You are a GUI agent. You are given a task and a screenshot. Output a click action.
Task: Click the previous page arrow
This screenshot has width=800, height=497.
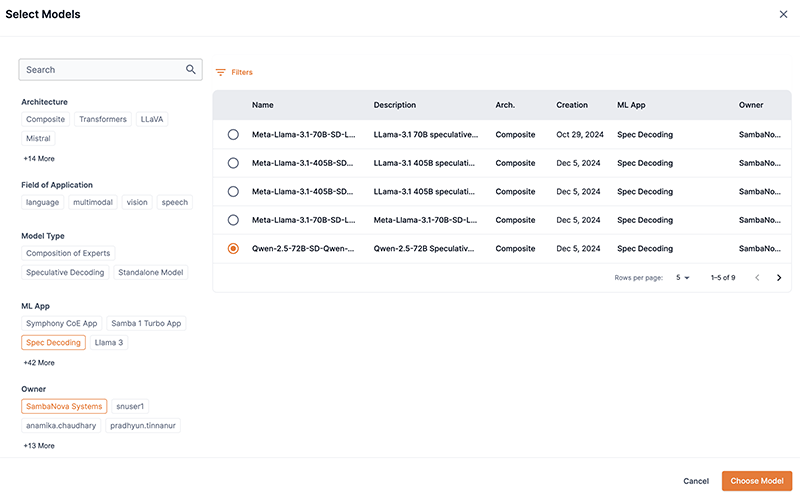[x=756, y=277]
